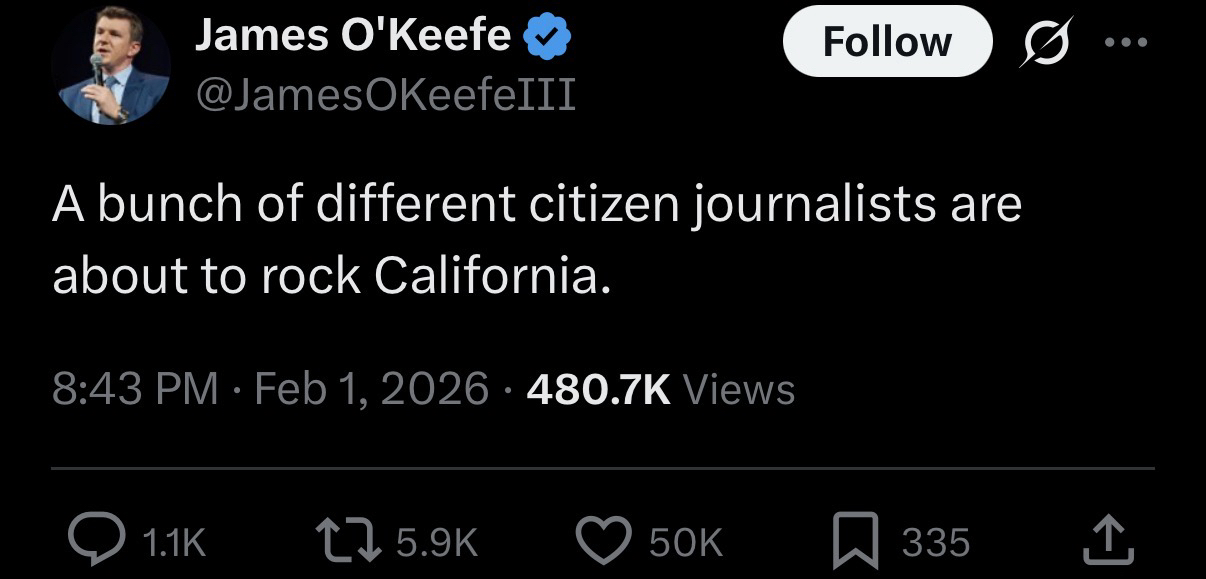
Task: Click the 8:43 PM timestamp
Action: coord(135,389)
